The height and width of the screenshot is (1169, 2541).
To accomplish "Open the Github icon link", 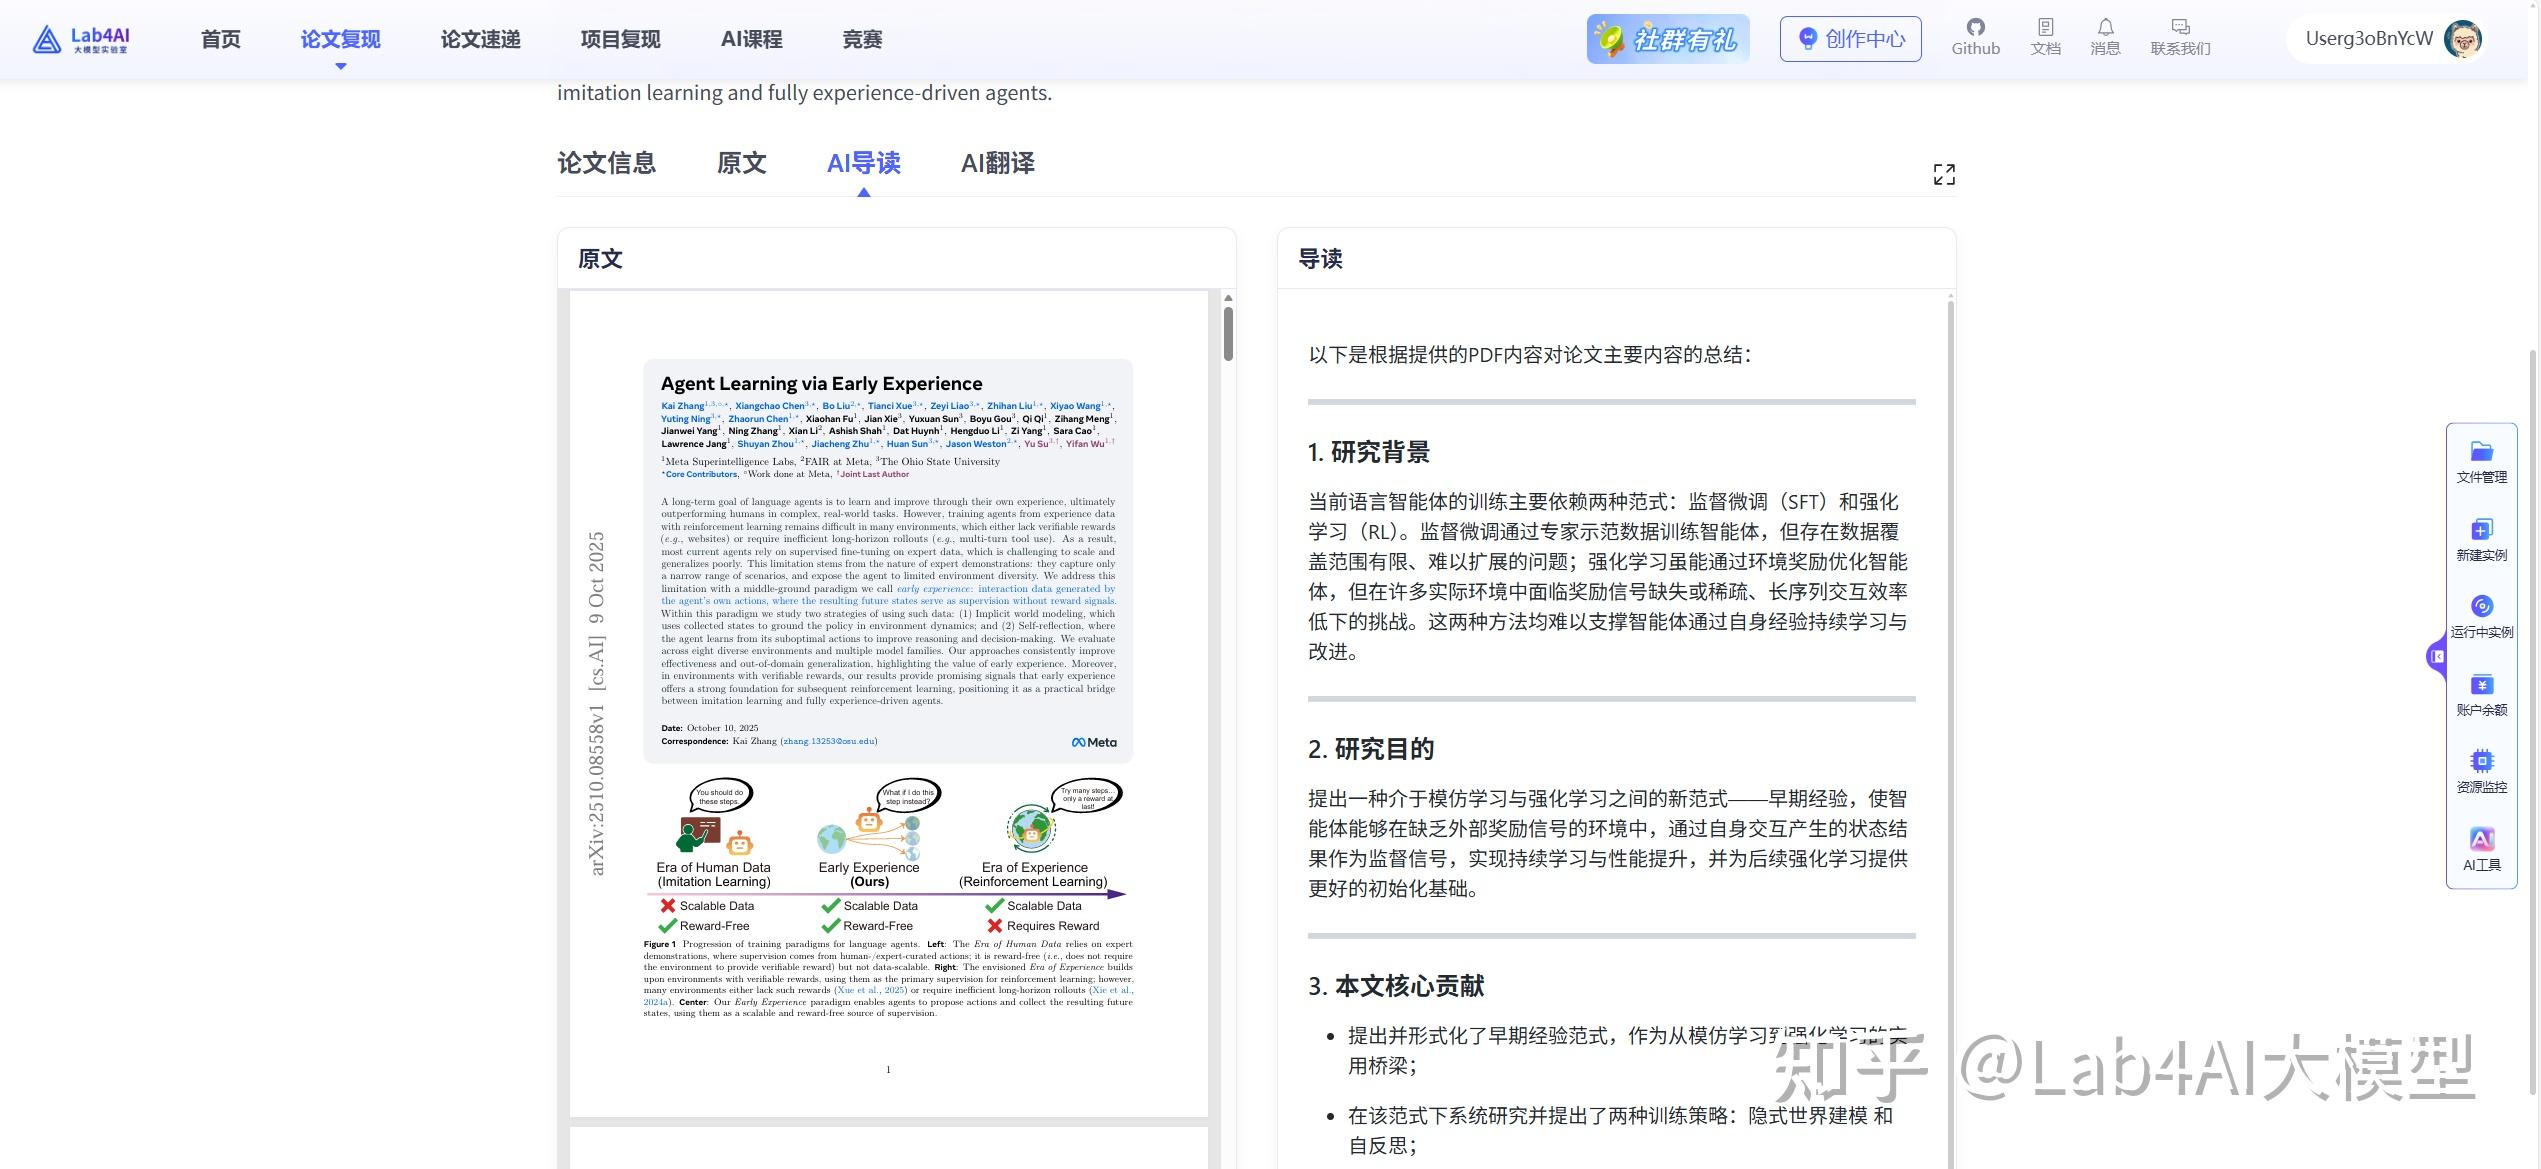I will 1975,28.
